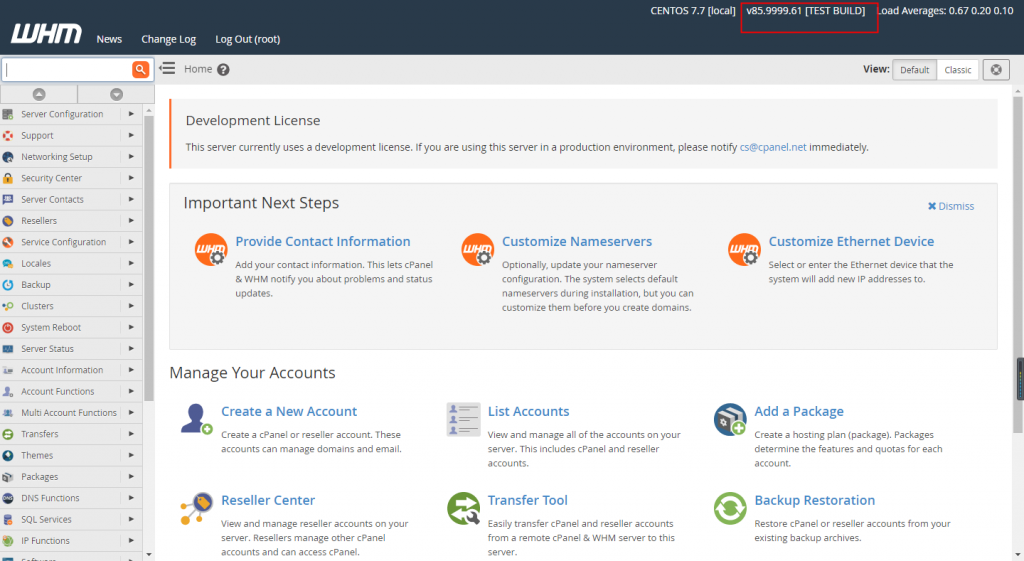Viewport: 1024px width, 561px height.
Task: Open Create a New Account link
Action: pos(289,411)
